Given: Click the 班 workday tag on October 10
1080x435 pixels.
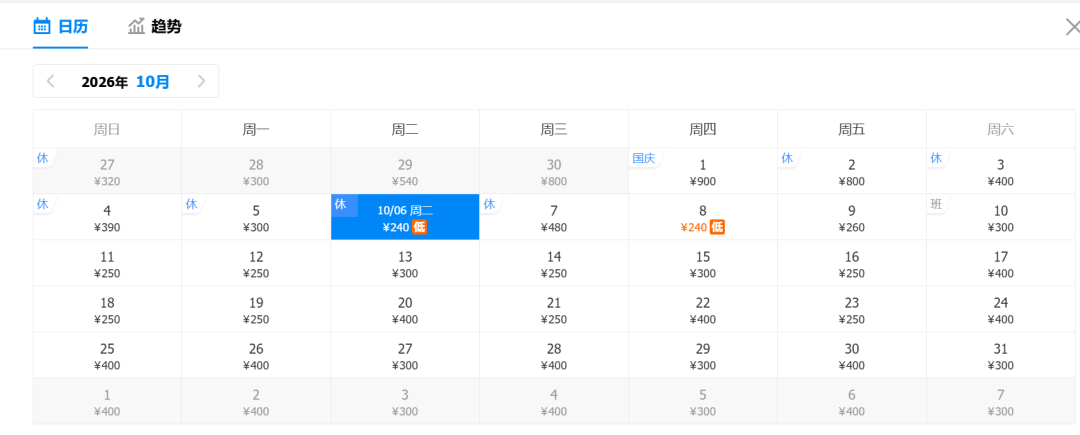Looking at the screenshot, I should pos(936,204).
